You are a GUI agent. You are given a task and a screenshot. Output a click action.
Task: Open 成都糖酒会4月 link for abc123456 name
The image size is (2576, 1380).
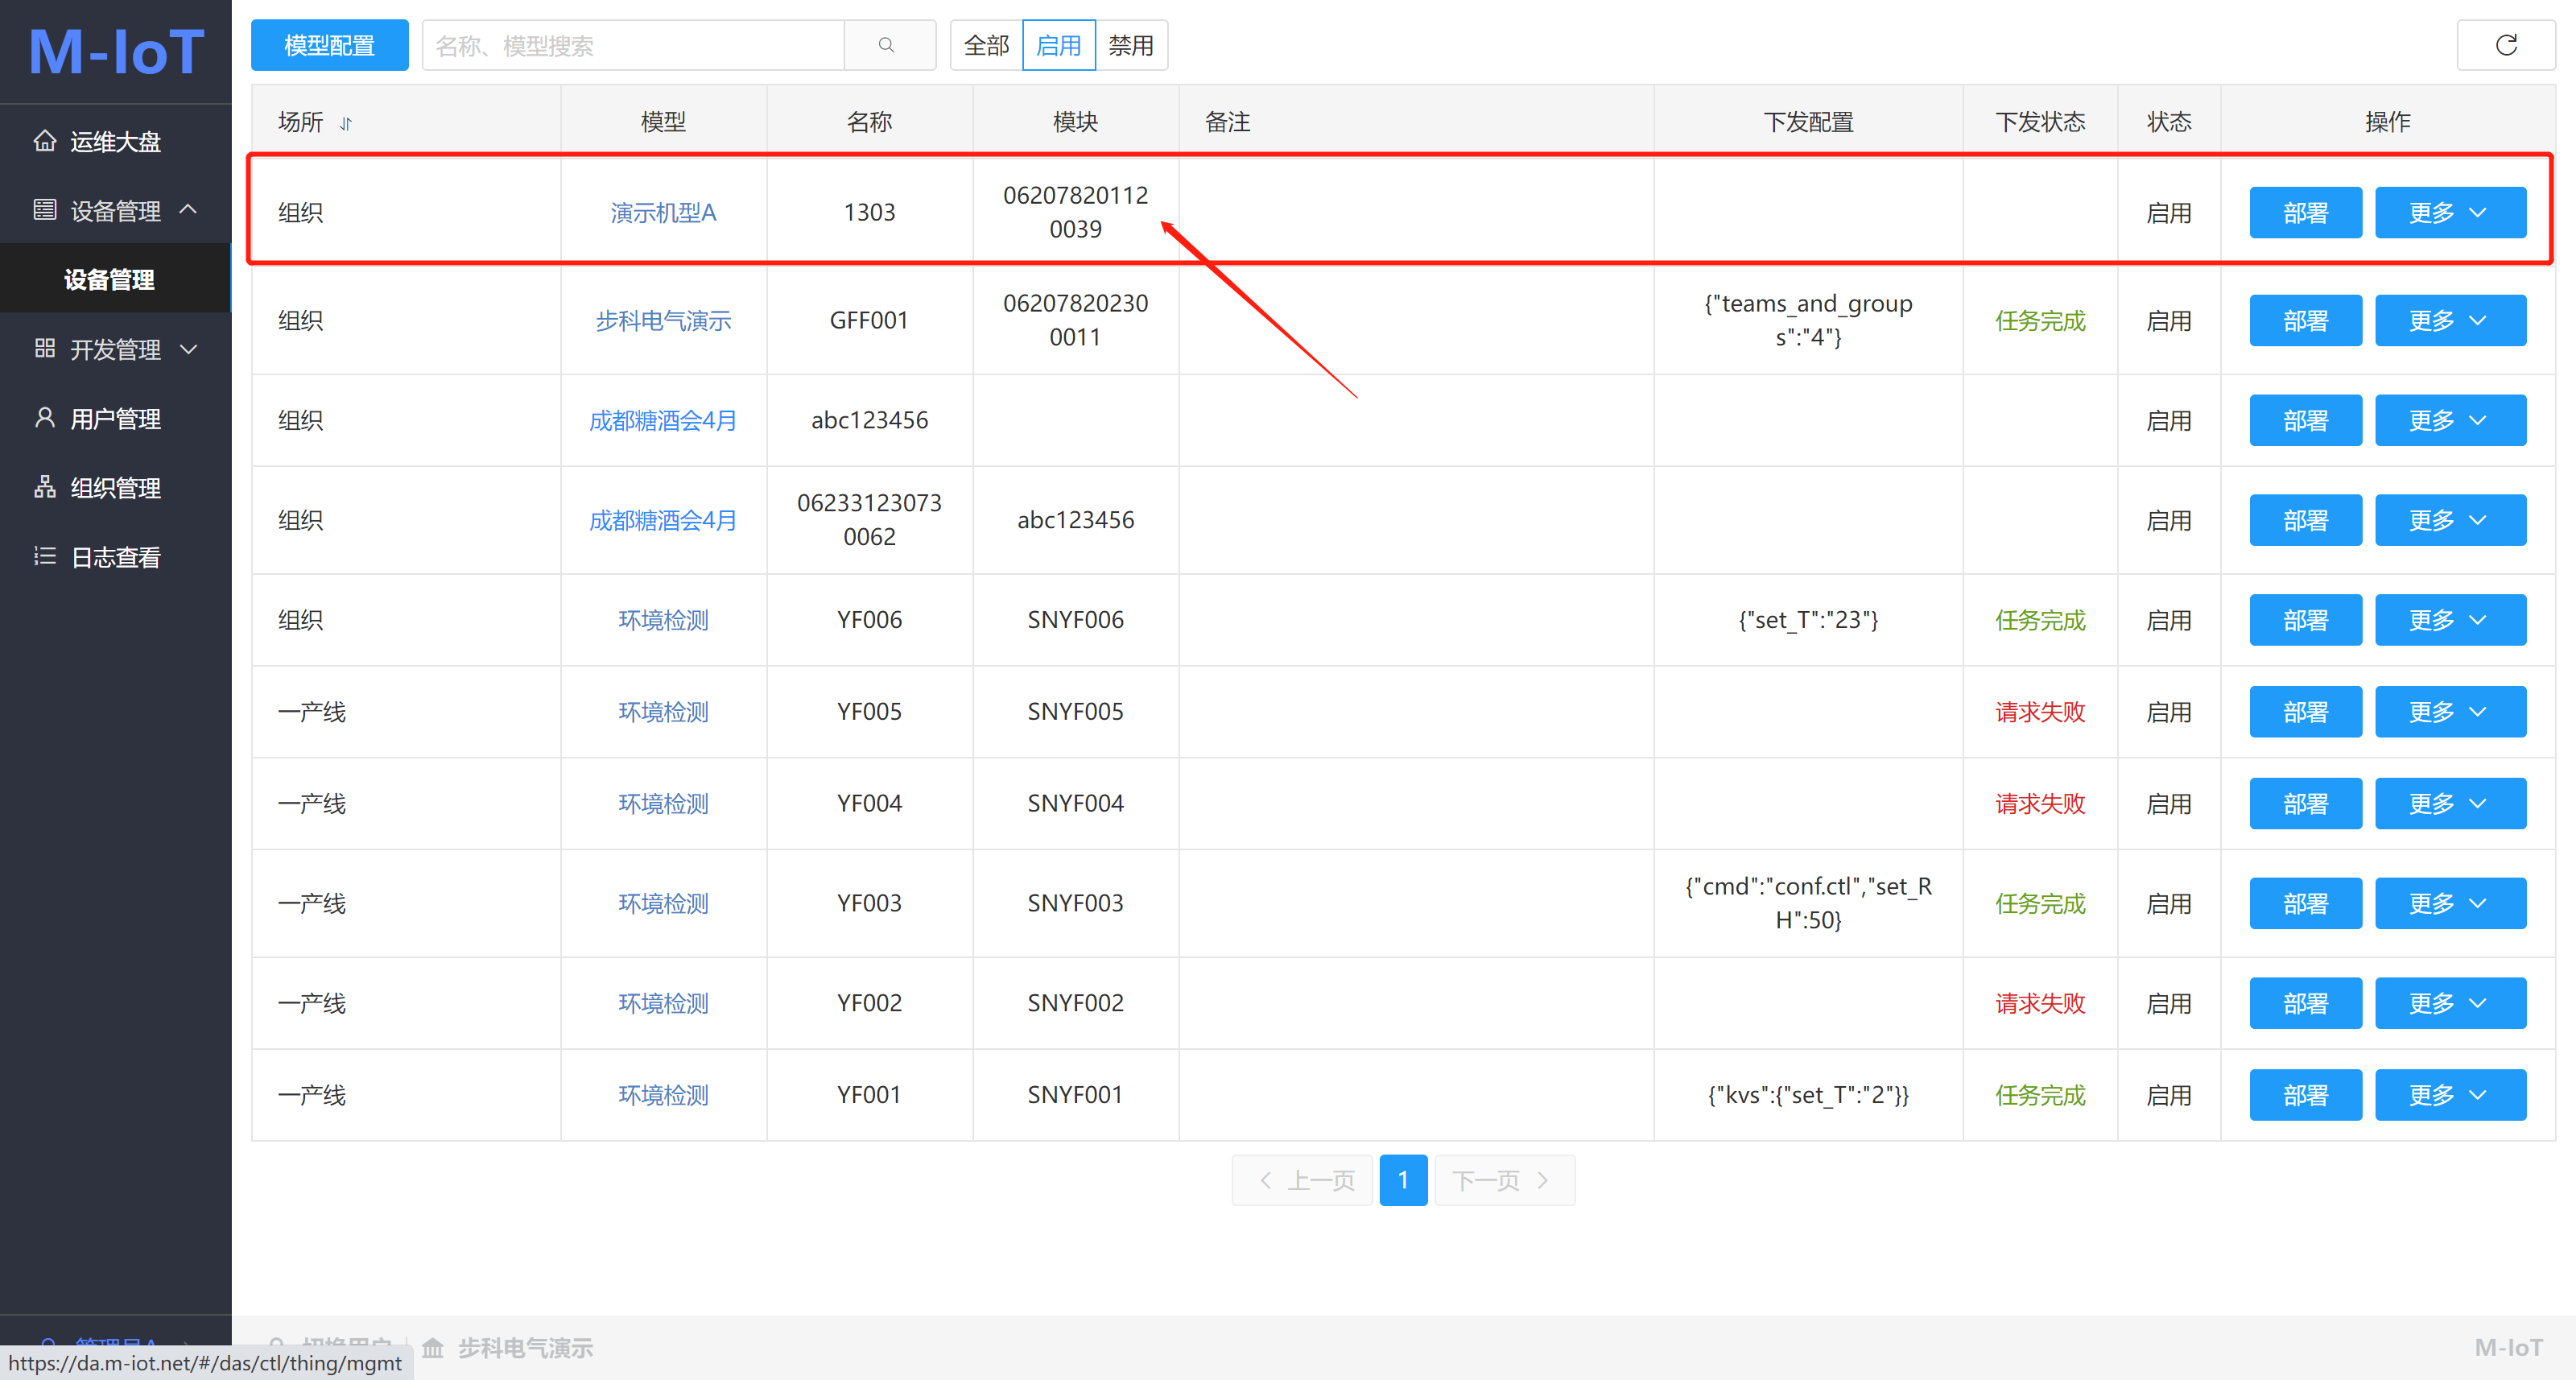pos(663,420)
